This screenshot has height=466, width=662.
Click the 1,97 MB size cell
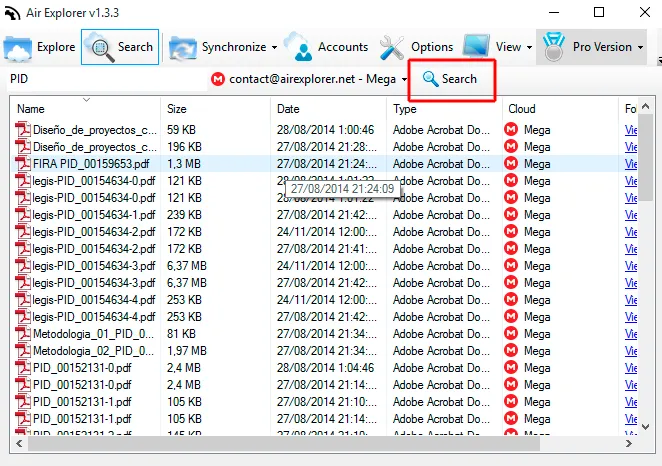187,351
